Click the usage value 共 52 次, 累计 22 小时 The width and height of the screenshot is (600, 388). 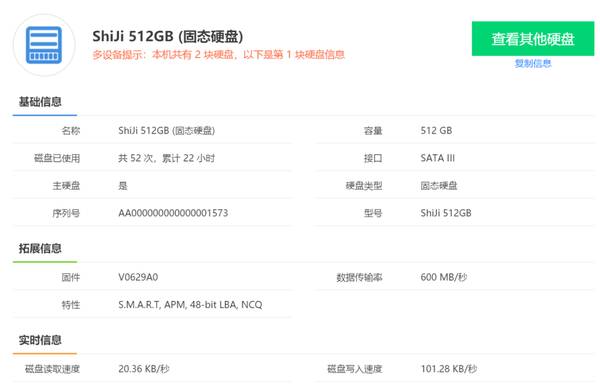click(166, 158)
